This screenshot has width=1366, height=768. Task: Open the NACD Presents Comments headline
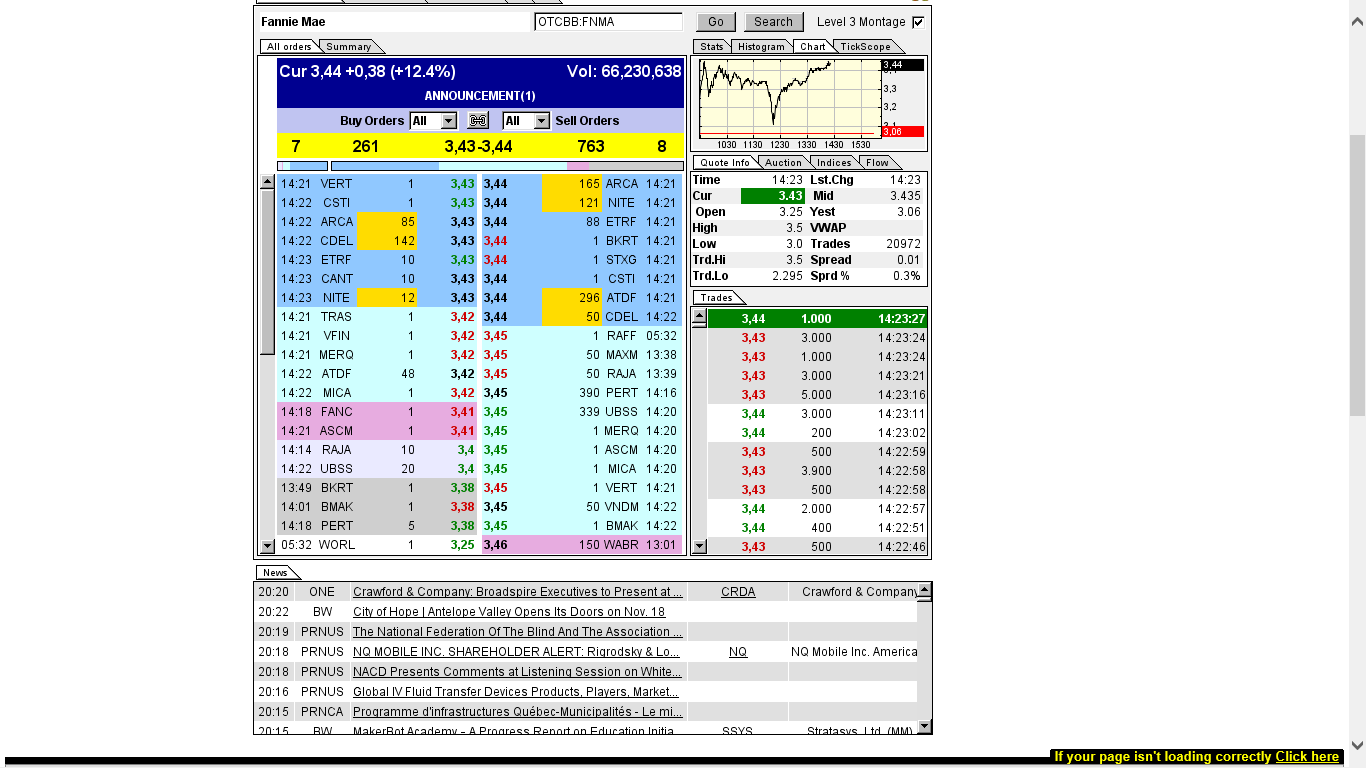click(x=518, y=672)
